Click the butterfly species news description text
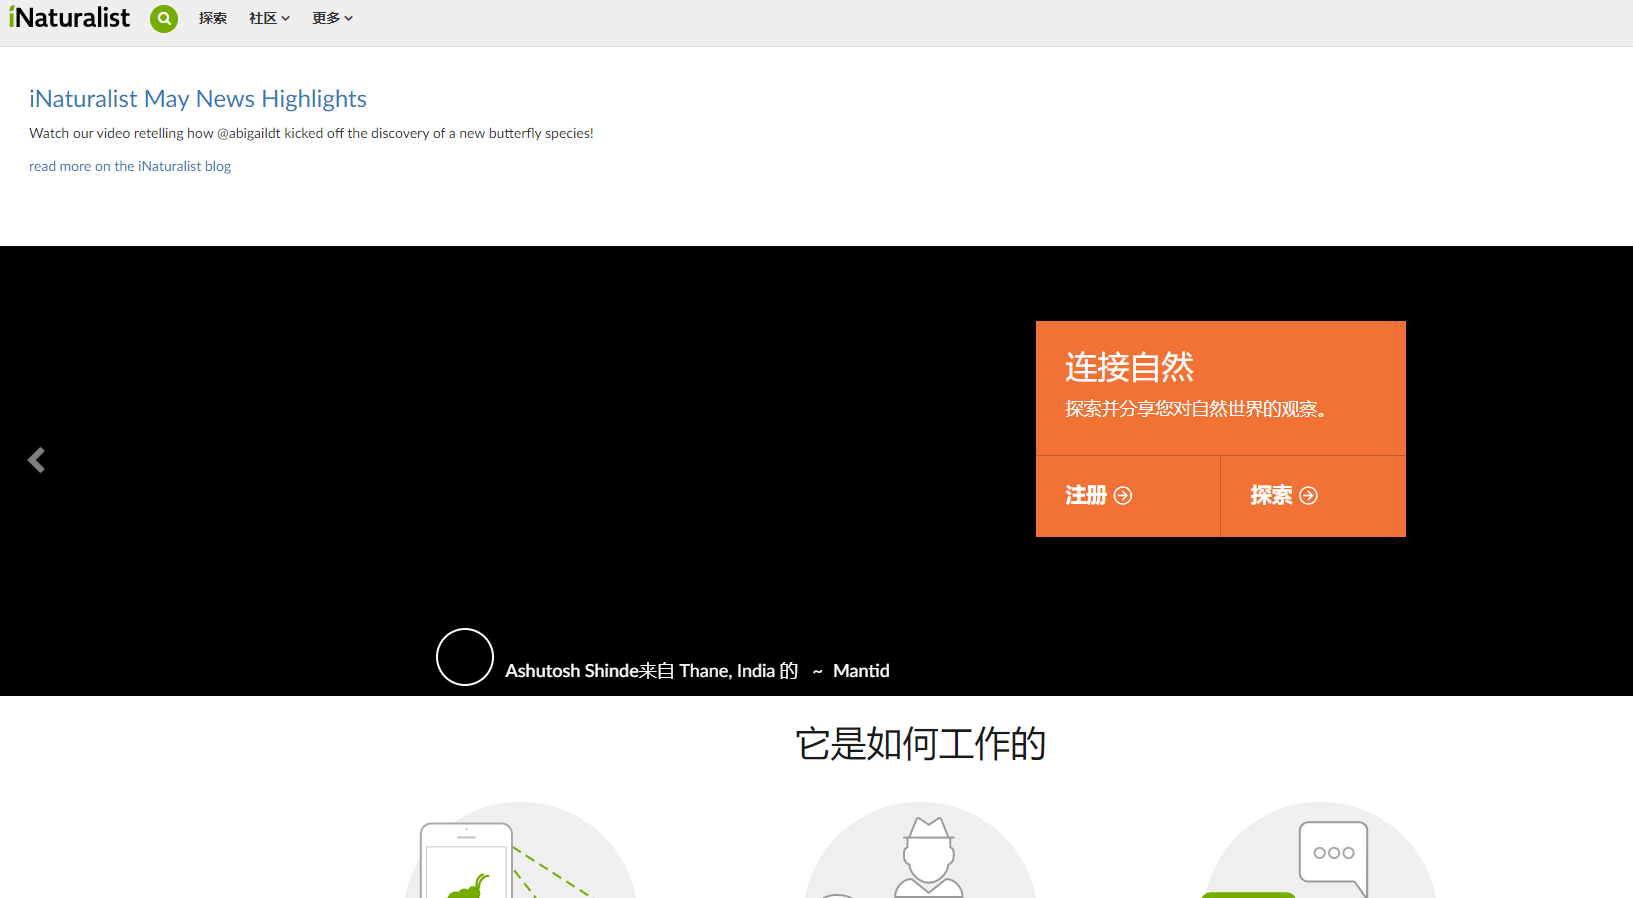Image resolution: width=1633 pixels, height=898 pixels. point(311,133)
